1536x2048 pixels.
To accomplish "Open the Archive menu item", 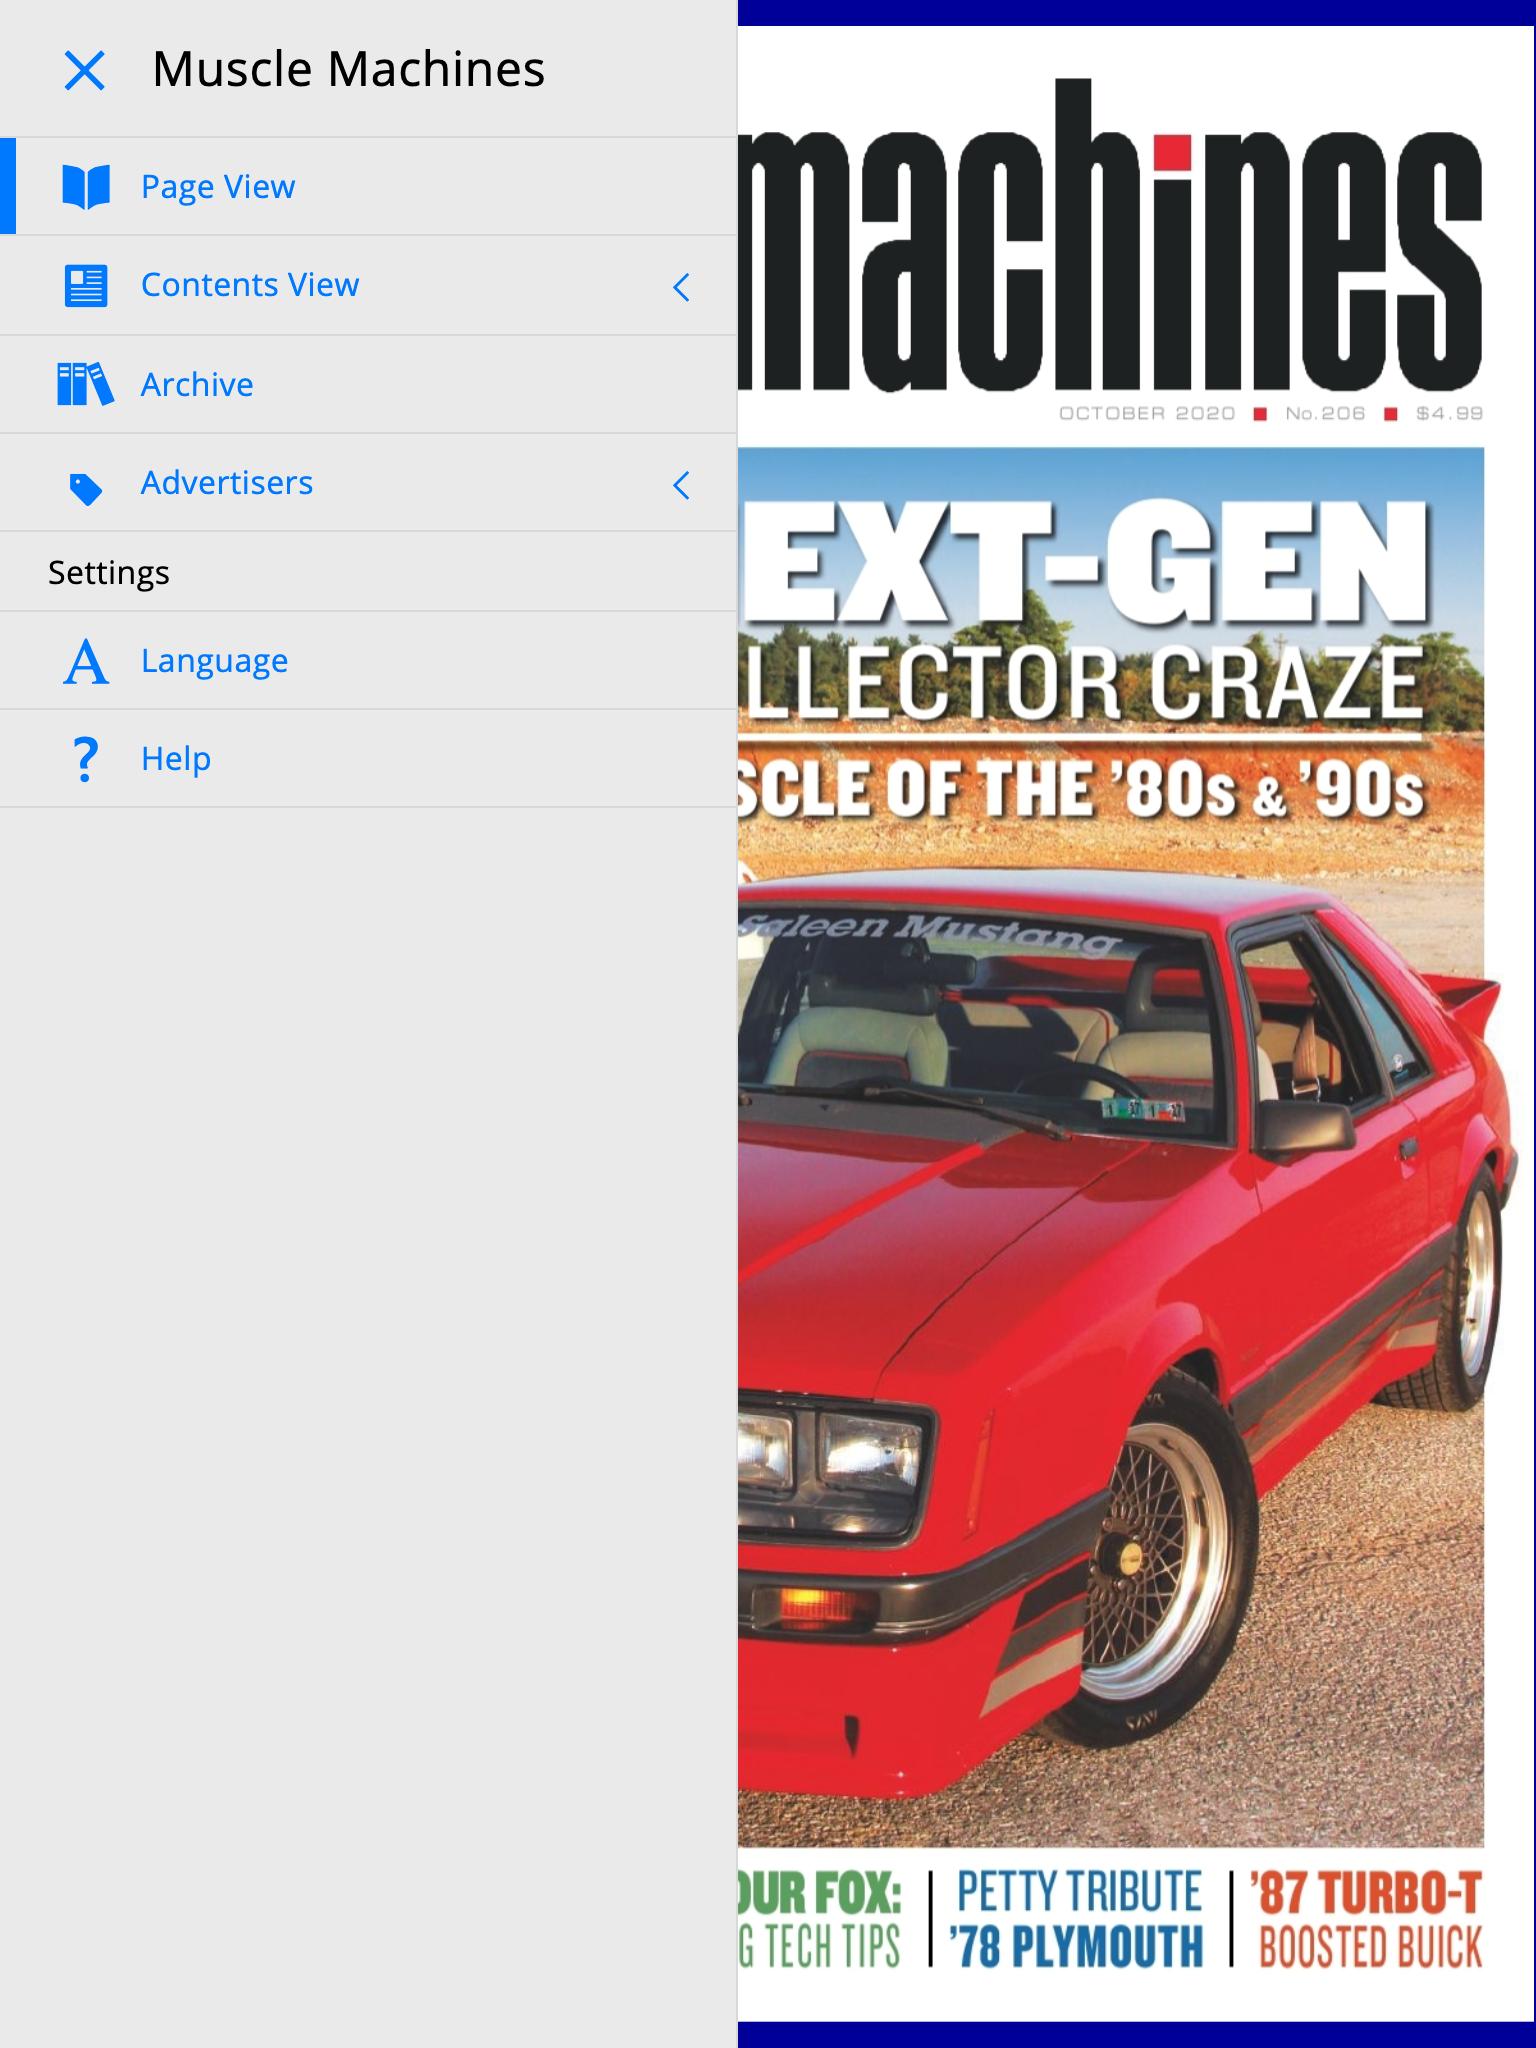I will coord(368,384).
